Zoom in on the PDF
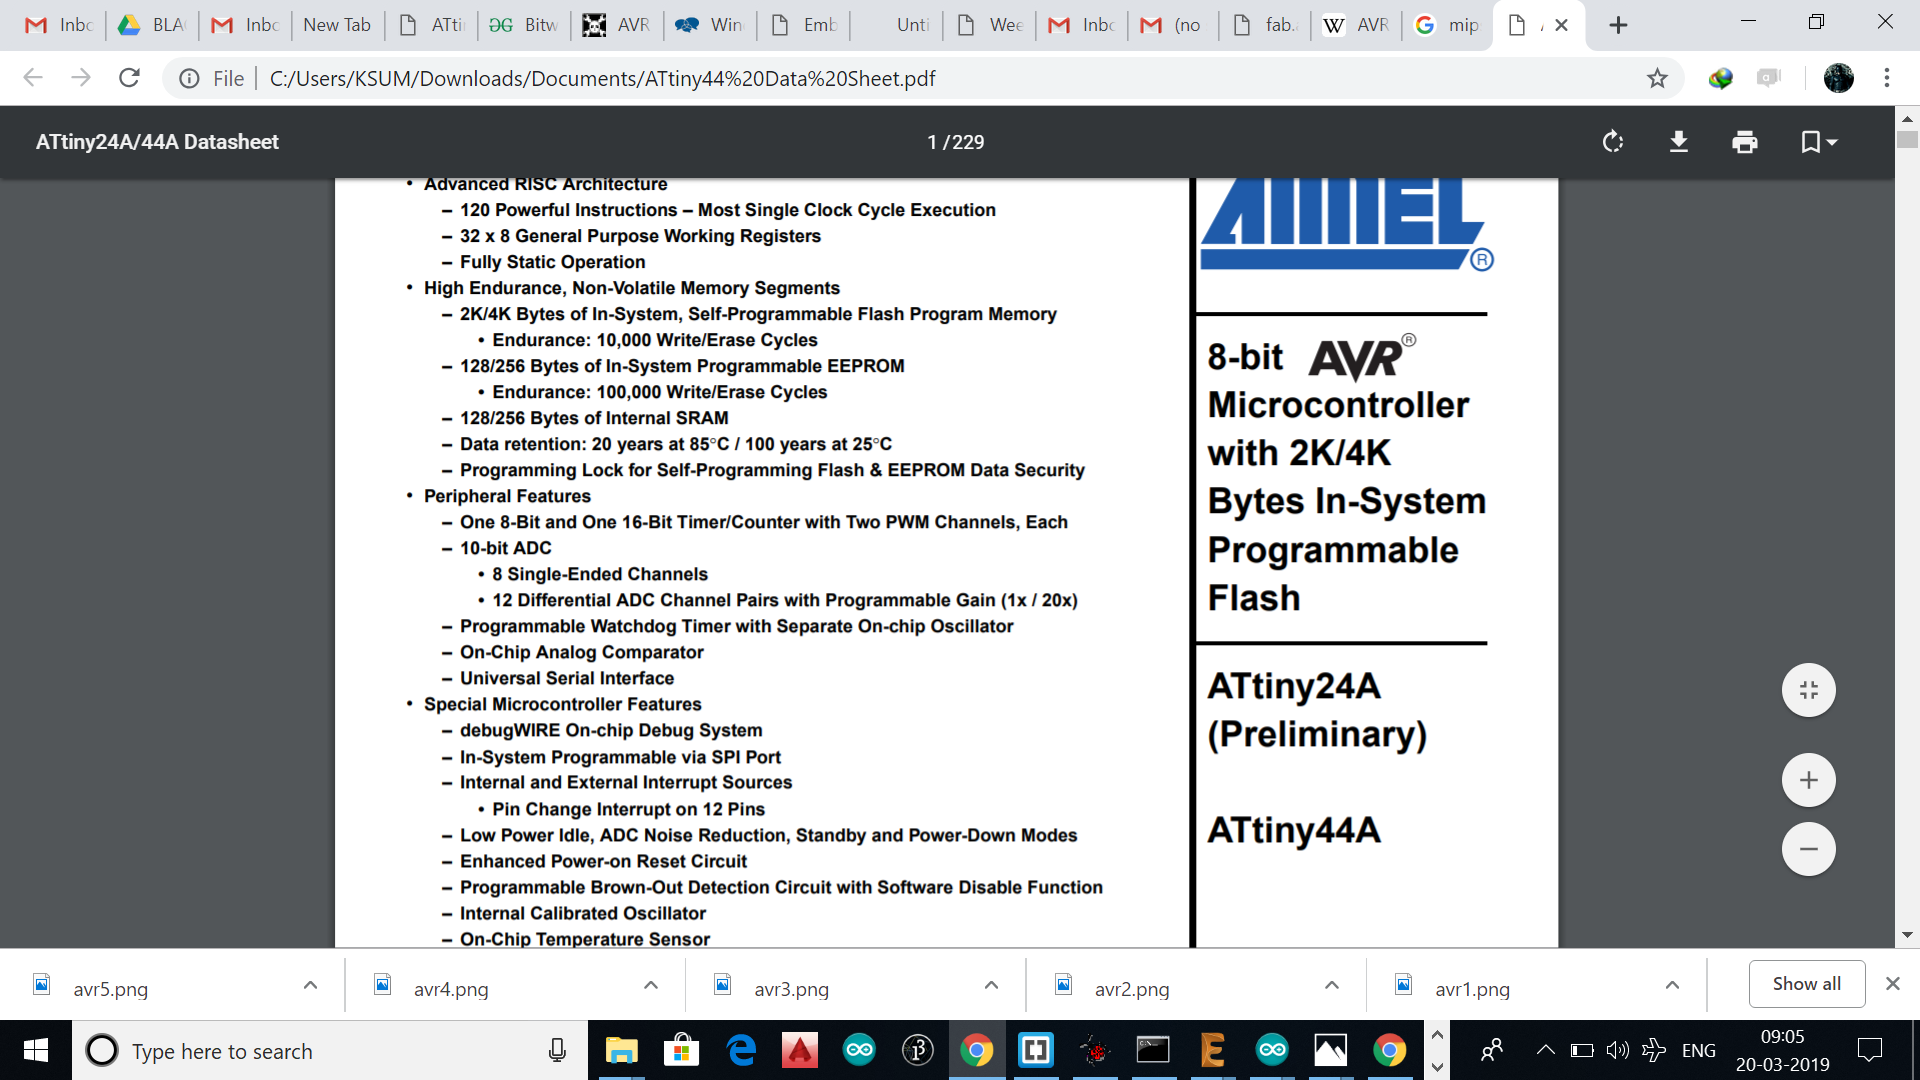 pyautogui.click(x=1808, y=780)
